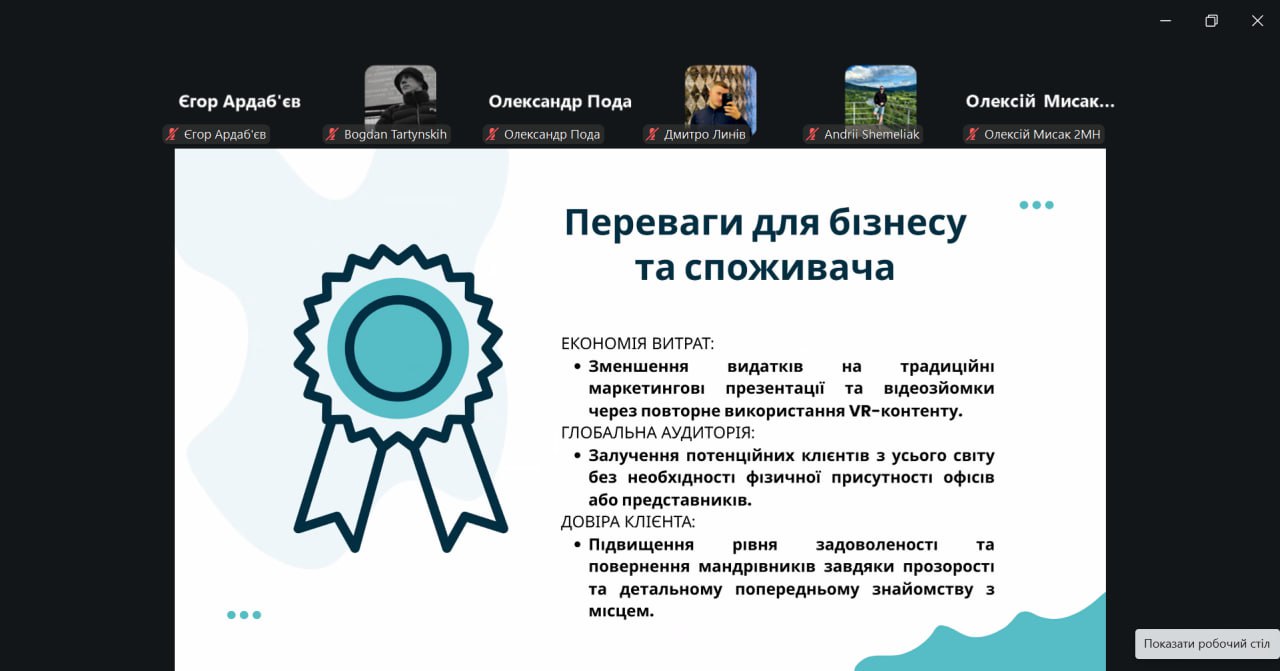This screenshot has height=671, width=1280.
Task: Select the large Єгор Ардаб'єв participant name
Action: 240,102
